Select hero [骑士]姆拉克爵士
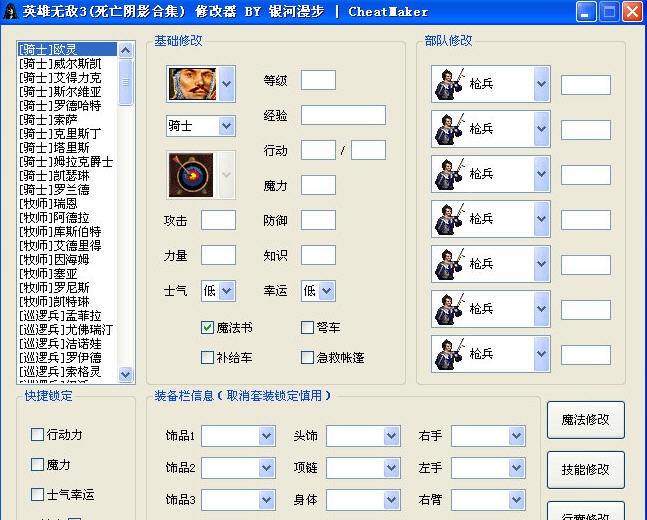Viewport: 647px width, 520px height. coord(67,162)
